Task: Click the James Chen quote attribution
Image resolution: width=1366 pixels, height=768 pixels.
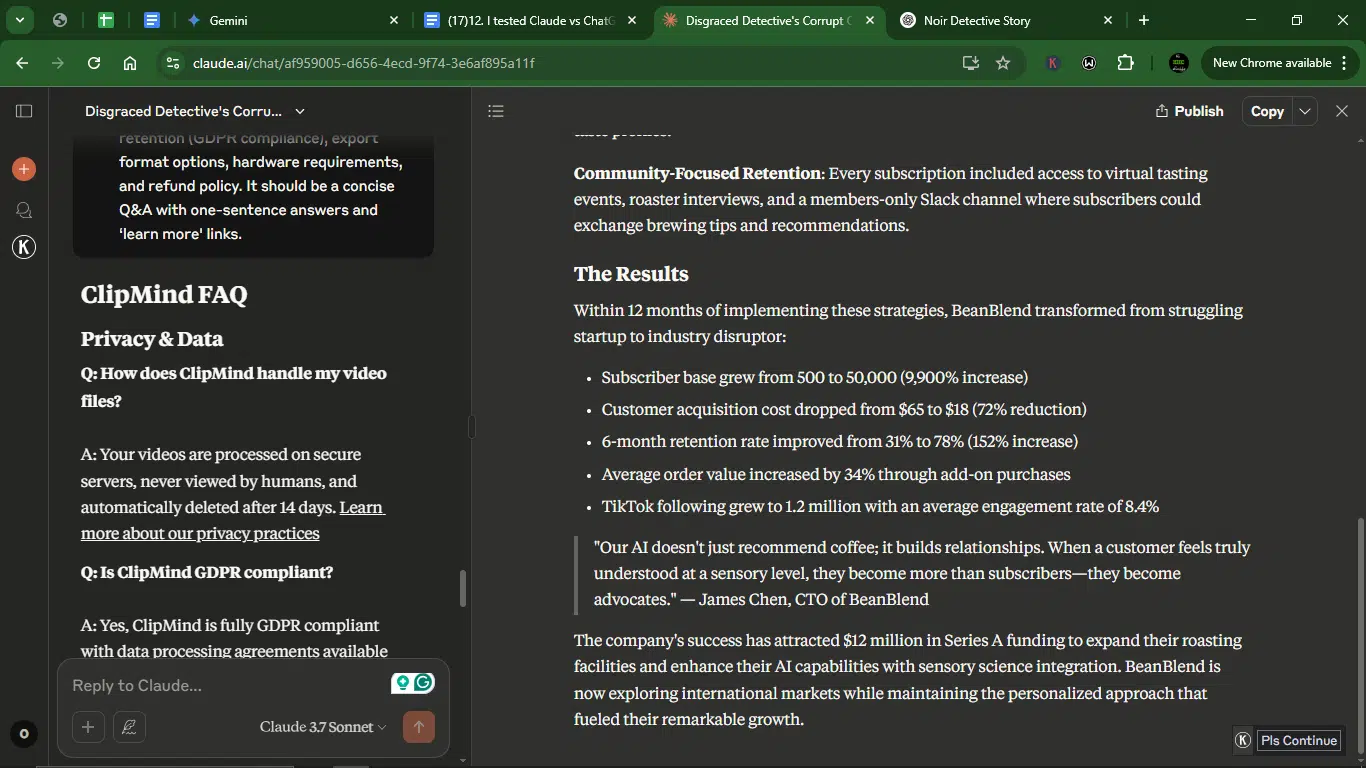Action: [x=804, y=599]
